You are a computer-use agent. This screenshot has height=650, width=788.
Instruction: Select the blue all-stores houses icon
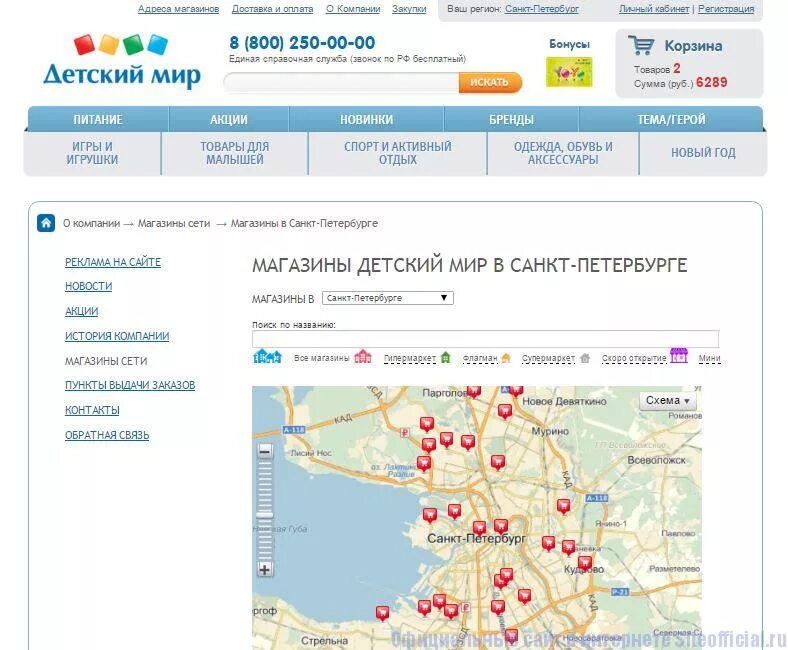(267, 356)
